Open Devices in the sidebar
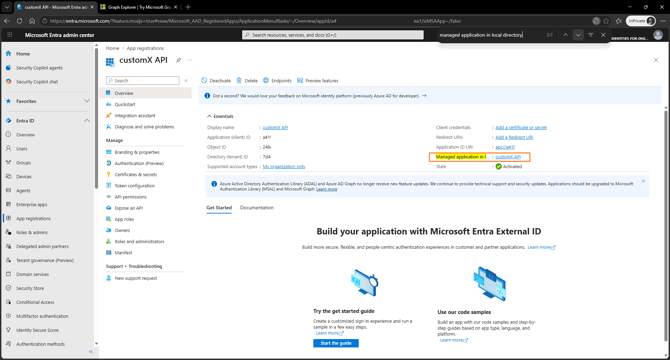This screenshot has height=360, width=670. click(24, 177)
